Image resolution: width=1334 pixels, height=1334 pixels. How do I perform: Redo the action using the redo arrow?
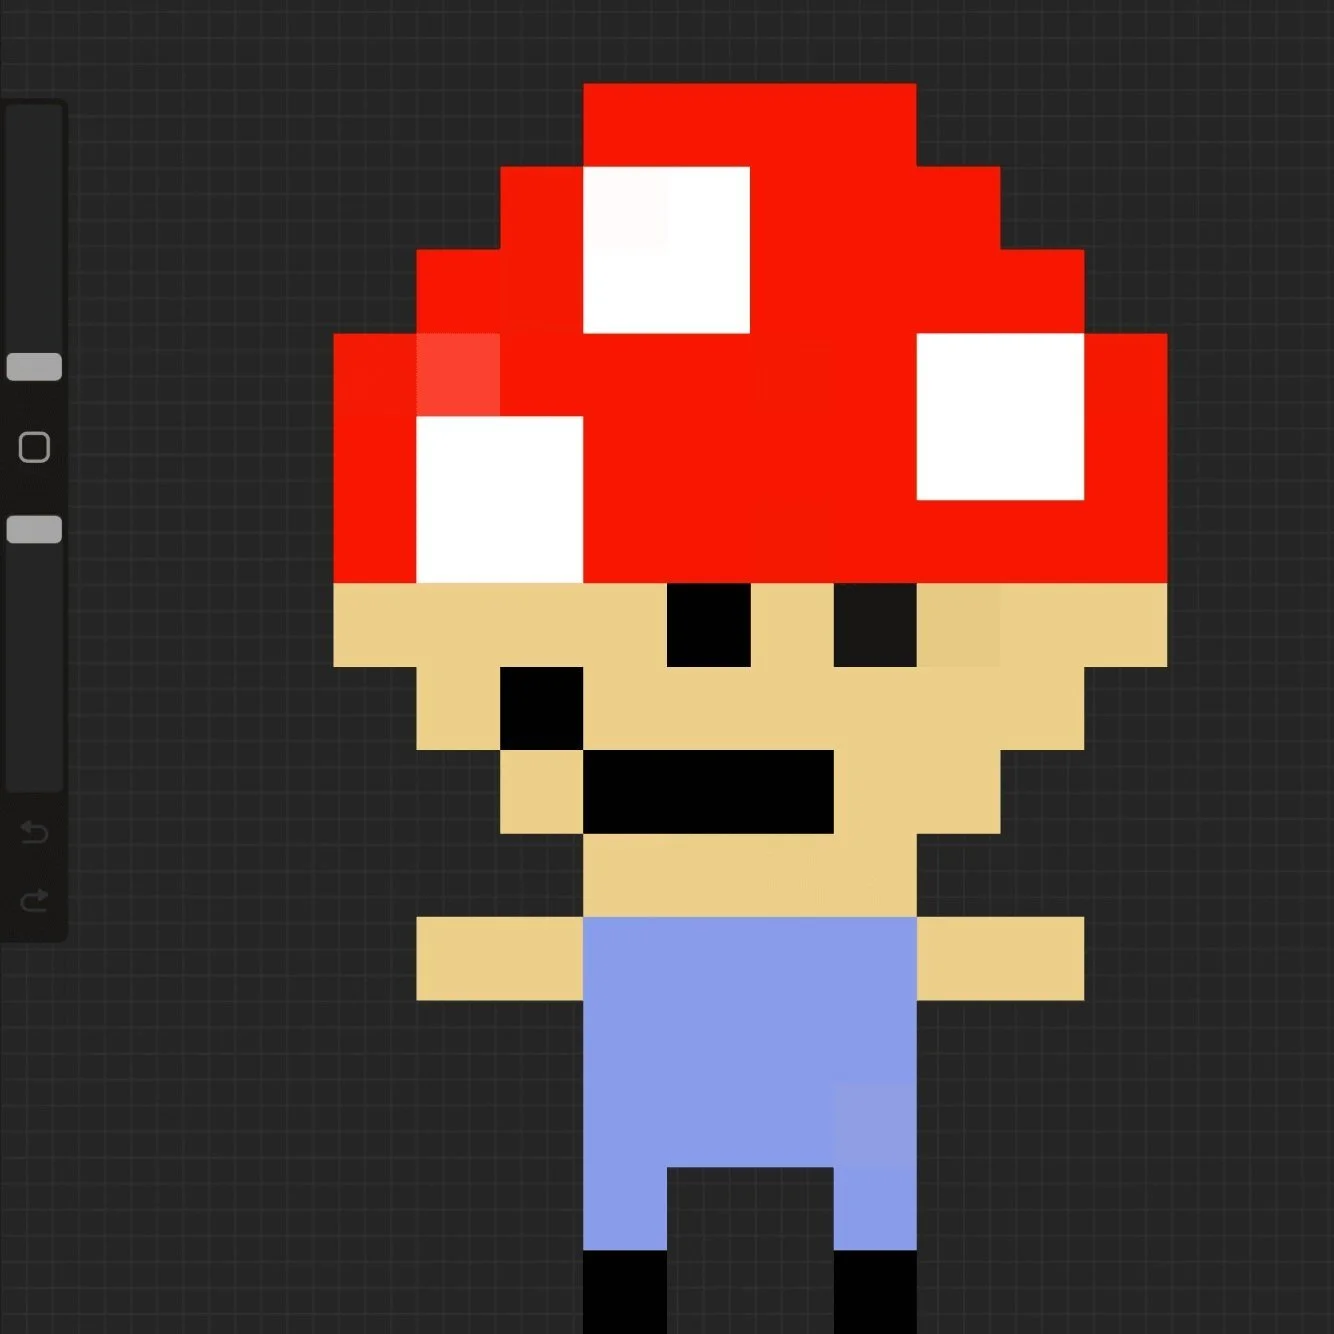click(x=34, y=901)
